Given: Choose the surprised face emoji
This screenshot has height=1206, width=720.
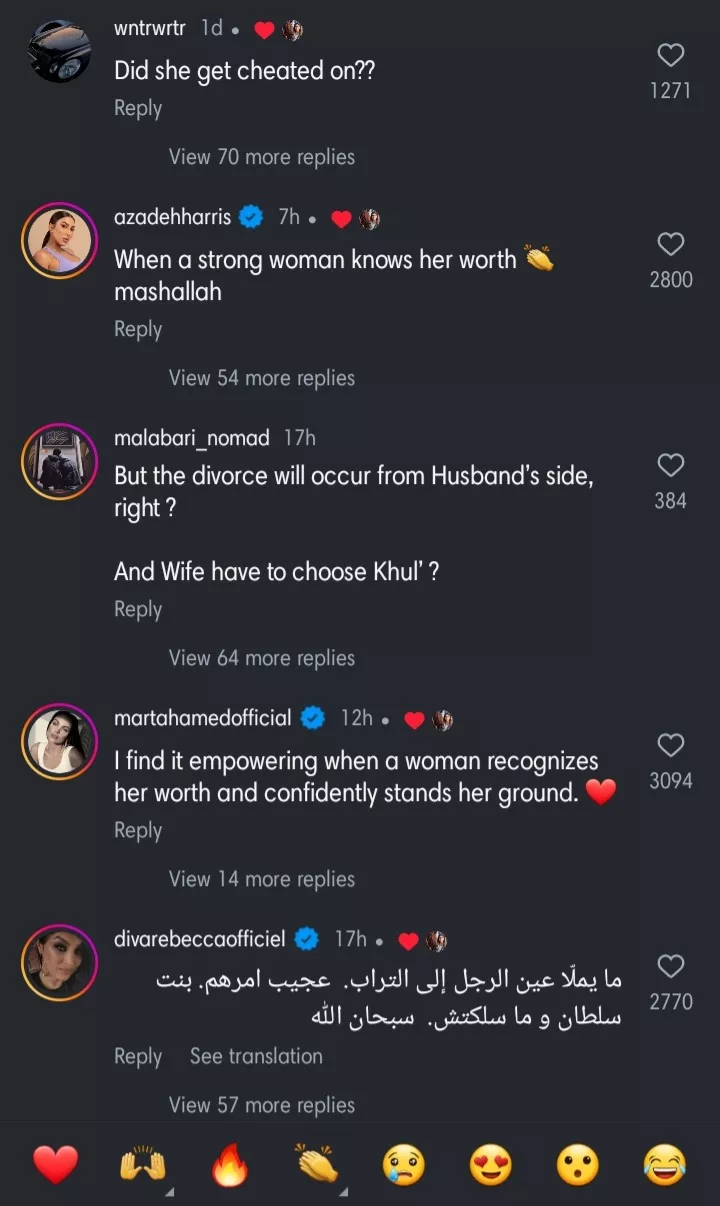Looking at the screenshot, I should [578, 1165].
